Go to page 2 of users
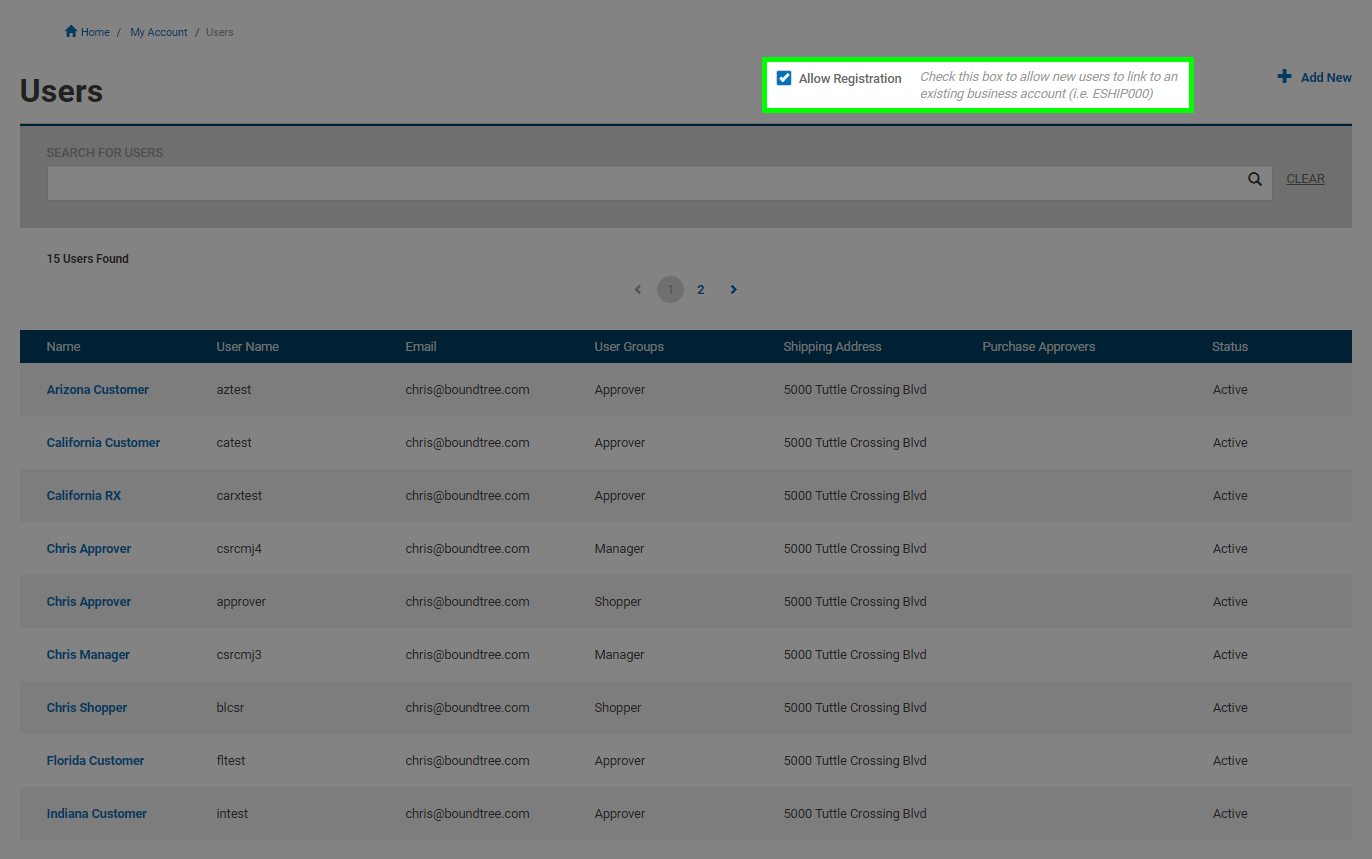Image resolution: width=1372 pixels, height=859 pixels. (701, 290)
